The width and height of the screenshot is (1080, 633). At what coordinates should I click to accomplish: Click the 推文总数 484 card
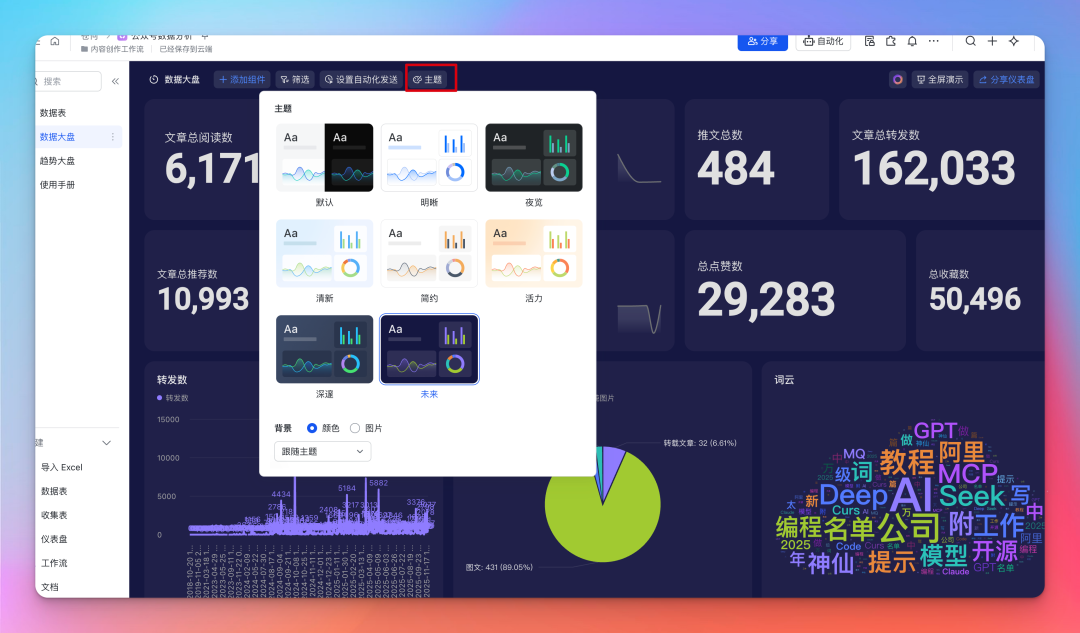click(x=756, y=159)
